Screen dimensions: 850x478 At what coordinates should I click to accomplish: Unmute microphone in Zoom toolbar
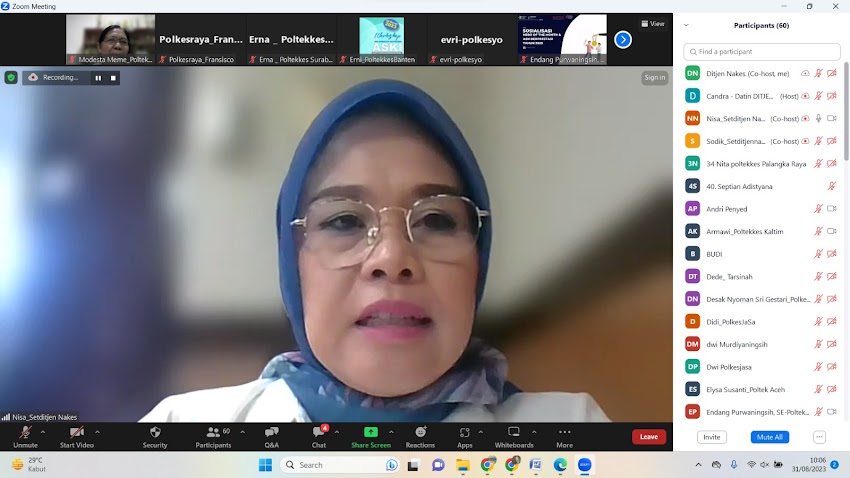pos(25,437)
